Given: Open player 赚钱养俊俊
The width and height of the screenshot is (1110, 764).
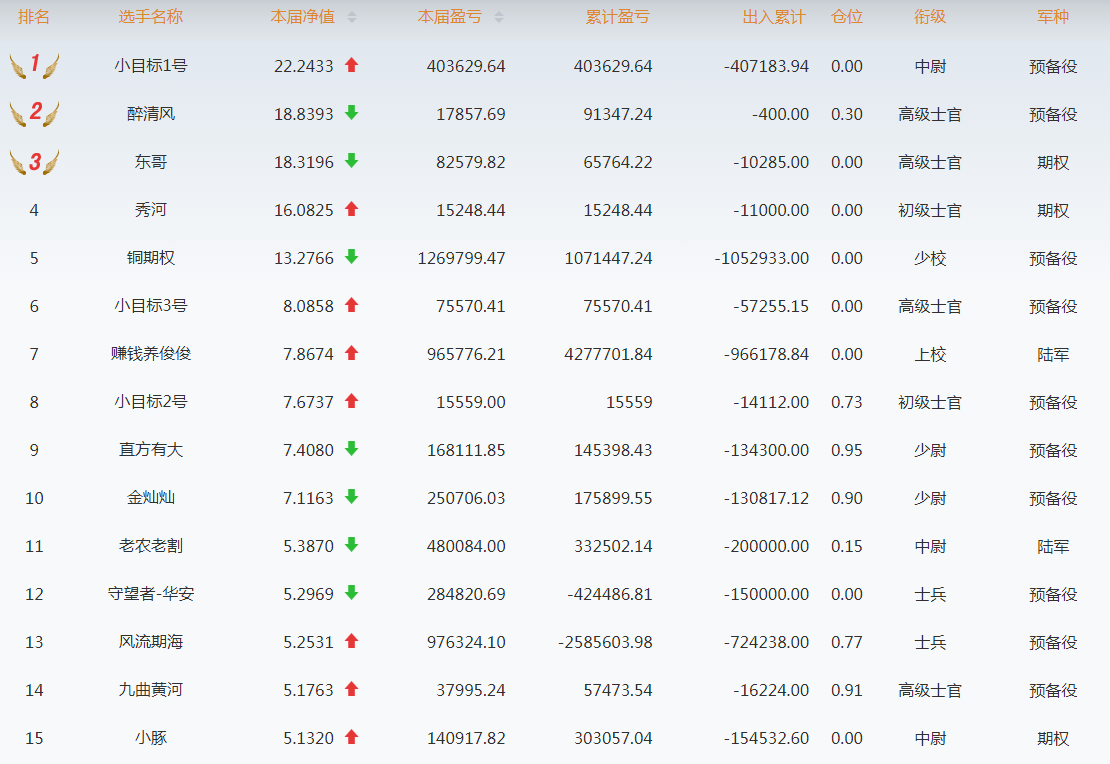Looking at the screenshot, I should coord(151,353).
